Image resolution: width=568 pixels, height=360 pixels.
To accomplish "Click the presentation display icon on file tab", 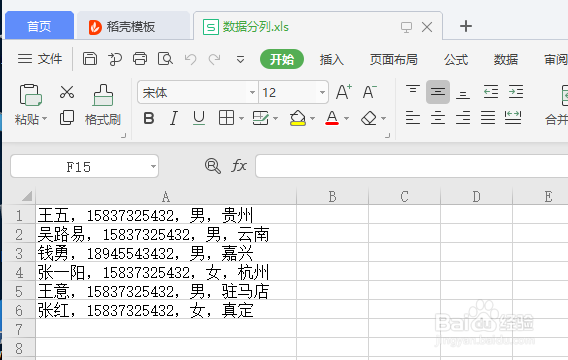I will 406,27.
